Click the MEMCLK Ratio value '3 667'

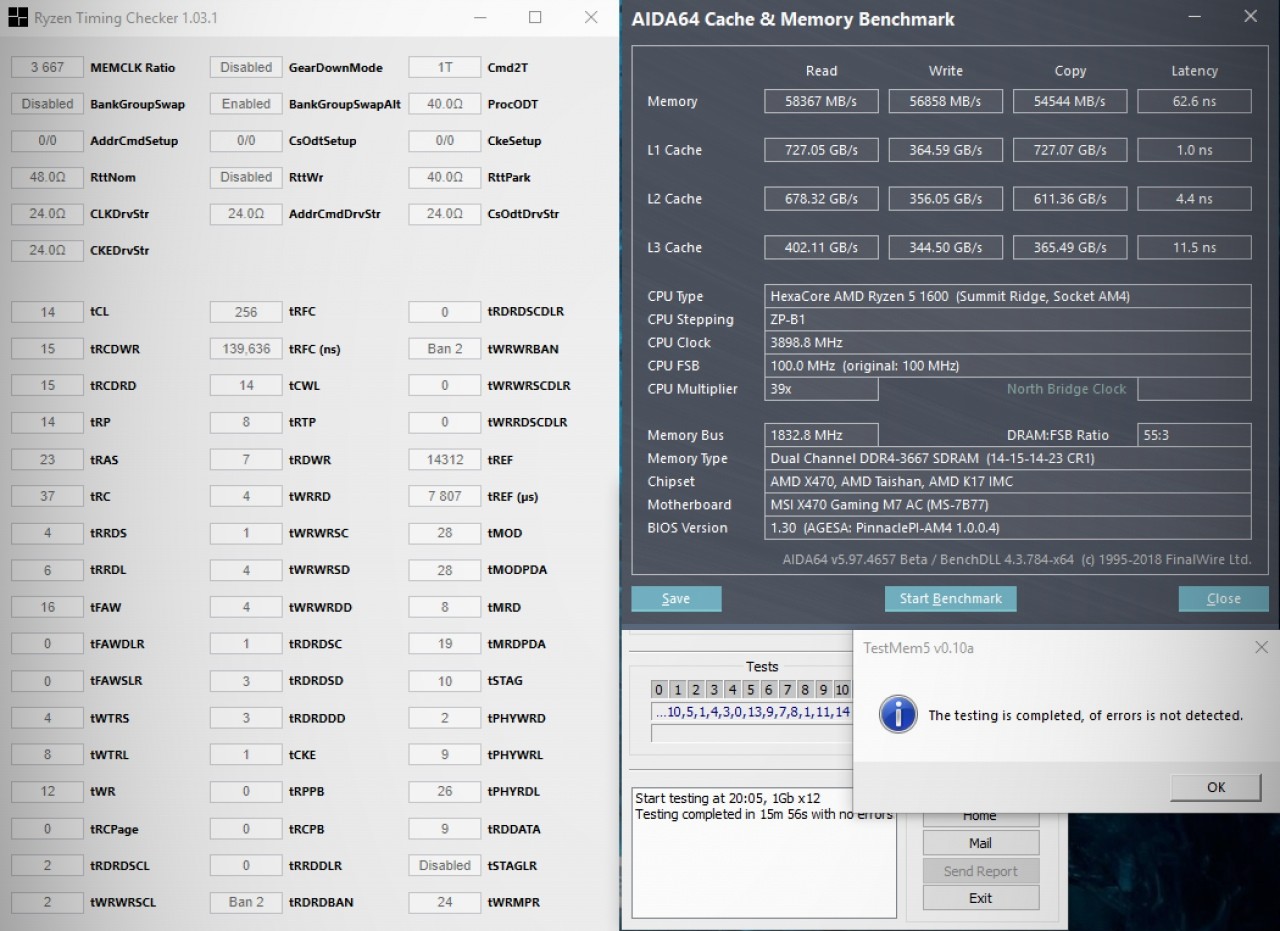click(x=47, y=67)
